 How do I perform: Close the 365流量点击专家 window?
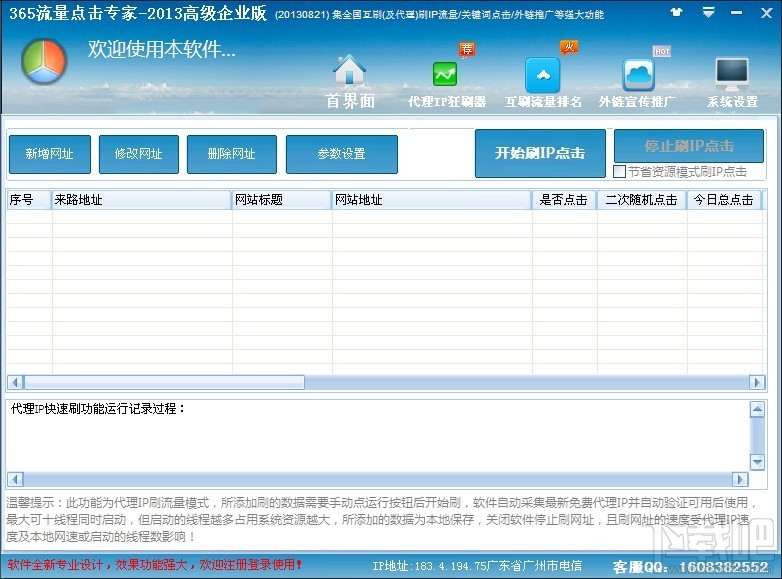point(767,13)
